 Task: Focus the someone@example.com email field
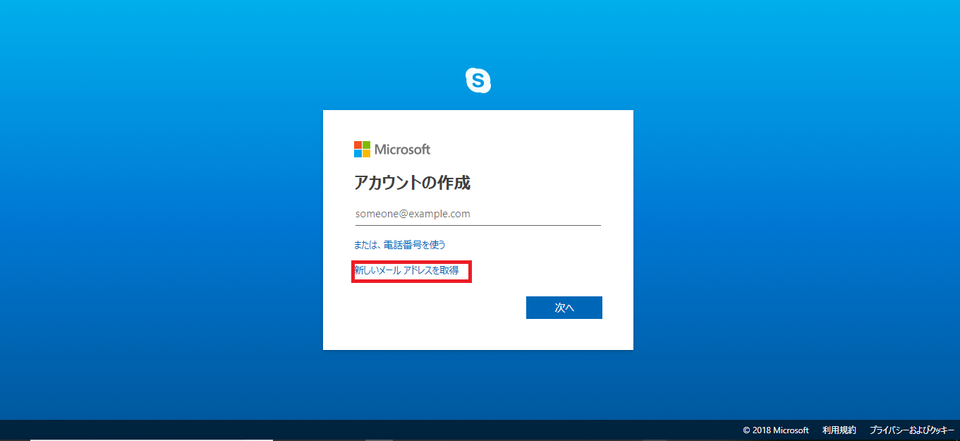[478, 214]
